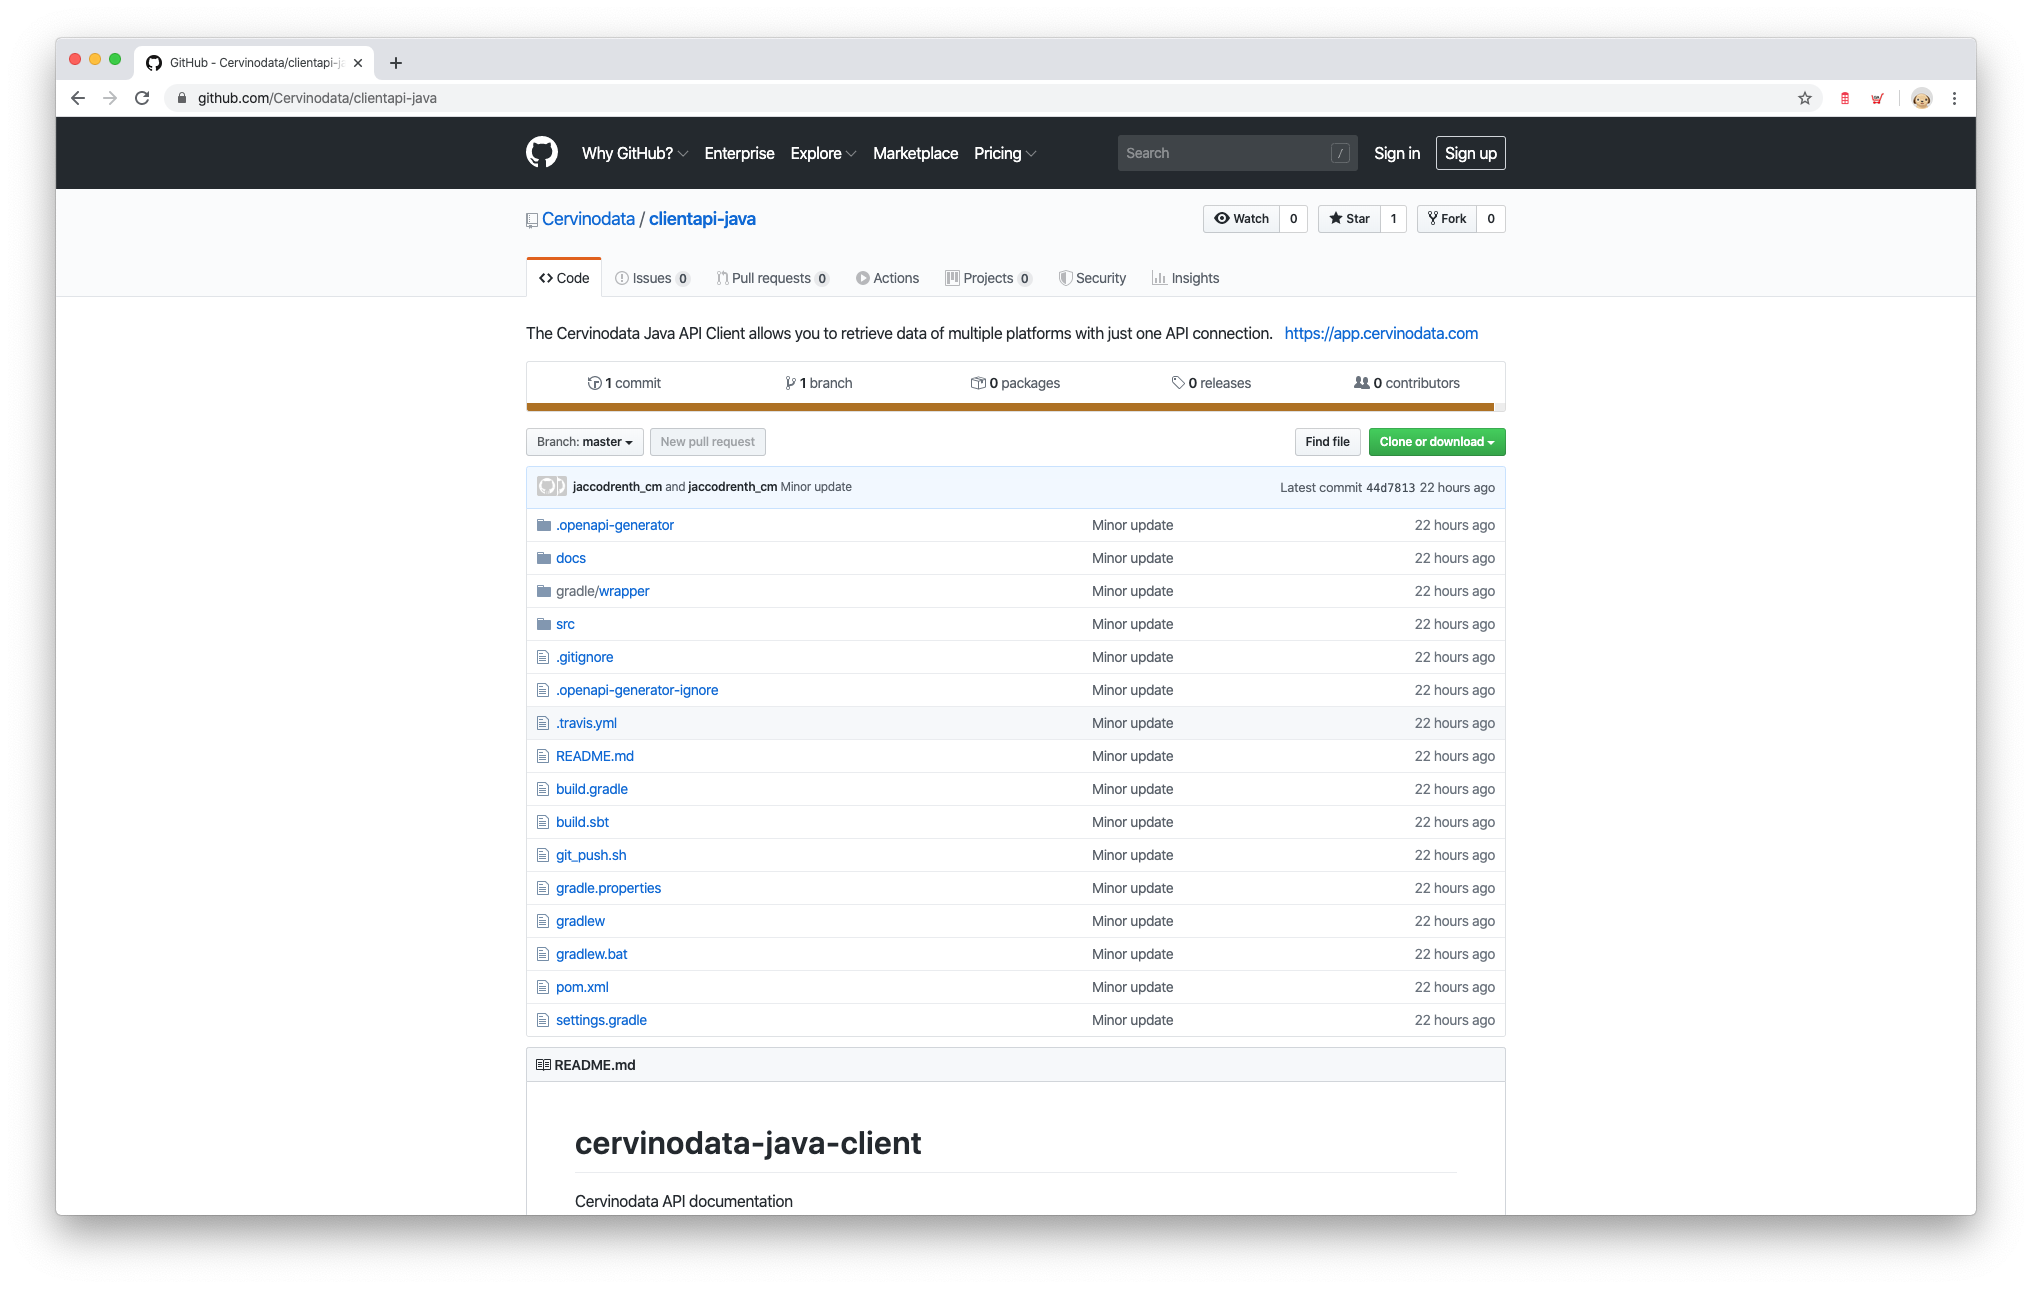The width and height of the screenshot is (2032, 1289).
Task: Switch to the Projects tab
Action: pyautogui.click(x=988, y=278)
